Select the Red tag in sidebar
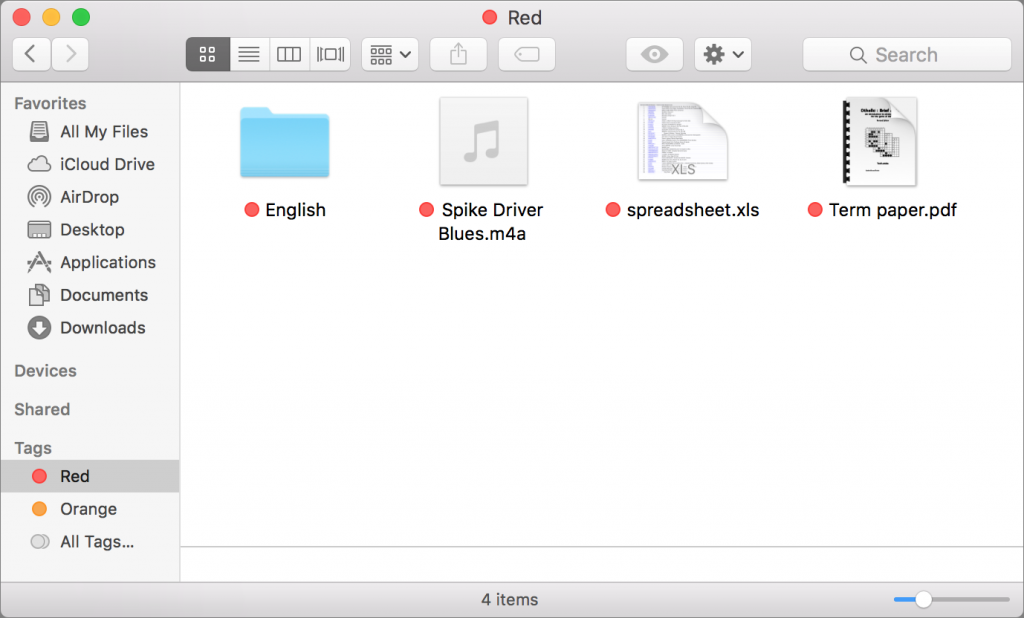Screen dimensions: 1024x618 [90, 476]
